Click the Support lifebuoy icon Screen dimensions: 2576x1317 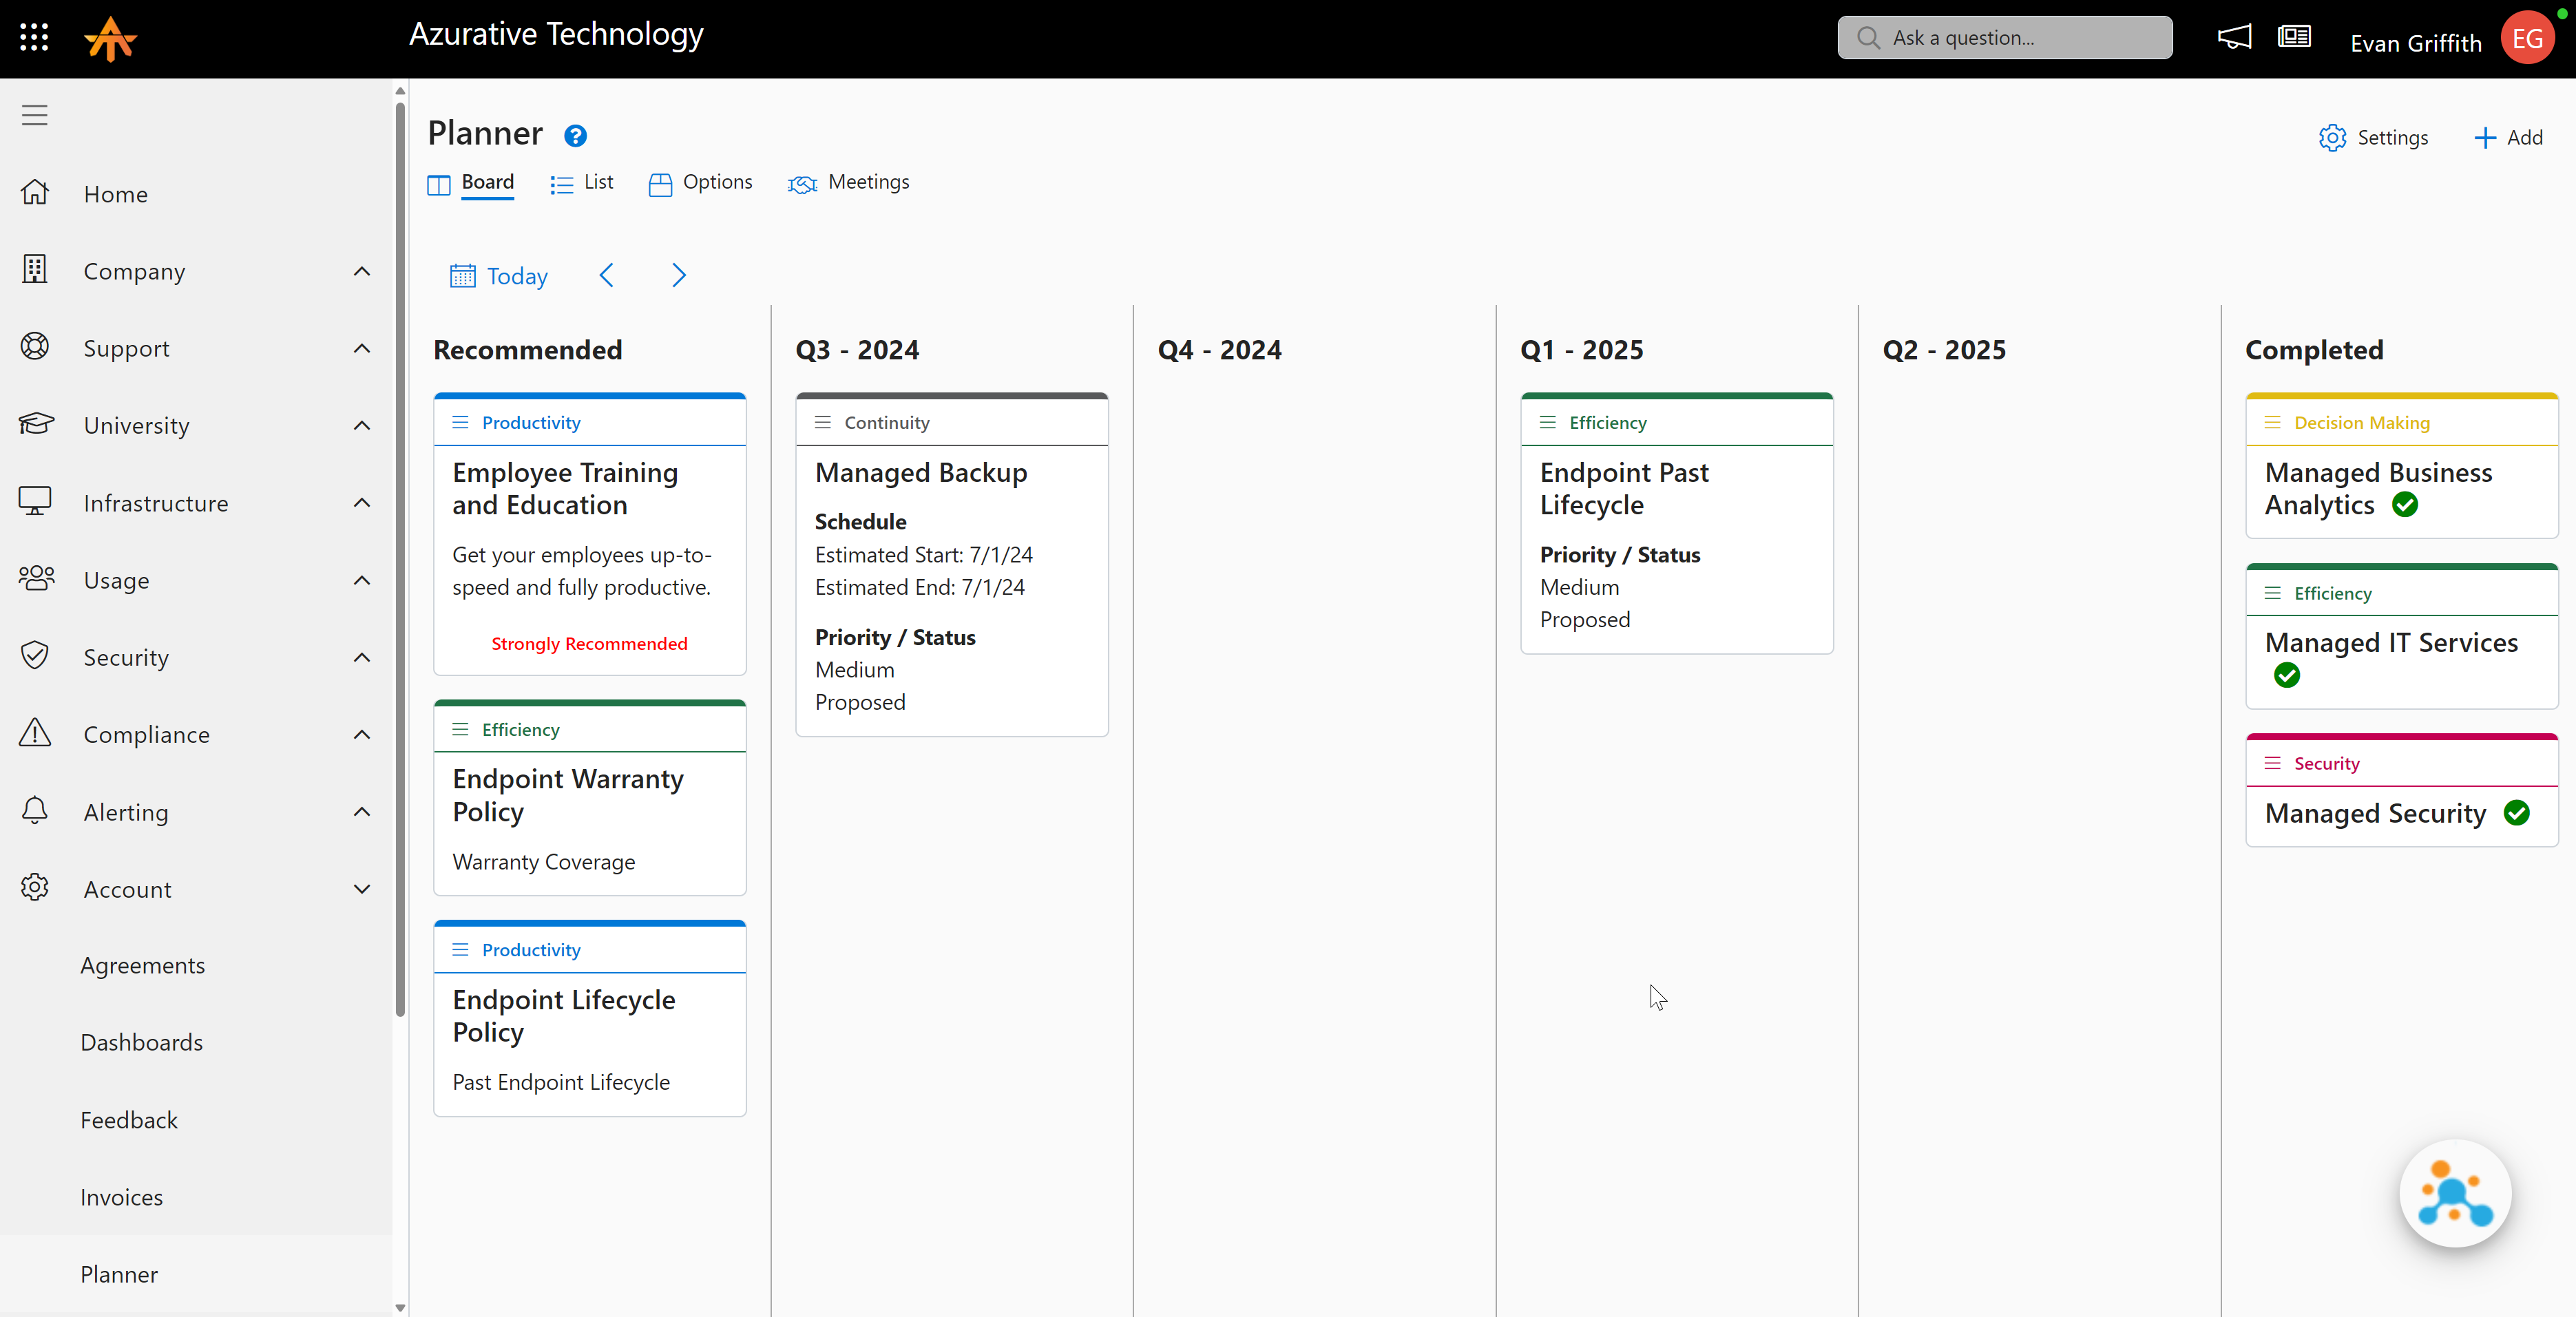tap(35, 347)
